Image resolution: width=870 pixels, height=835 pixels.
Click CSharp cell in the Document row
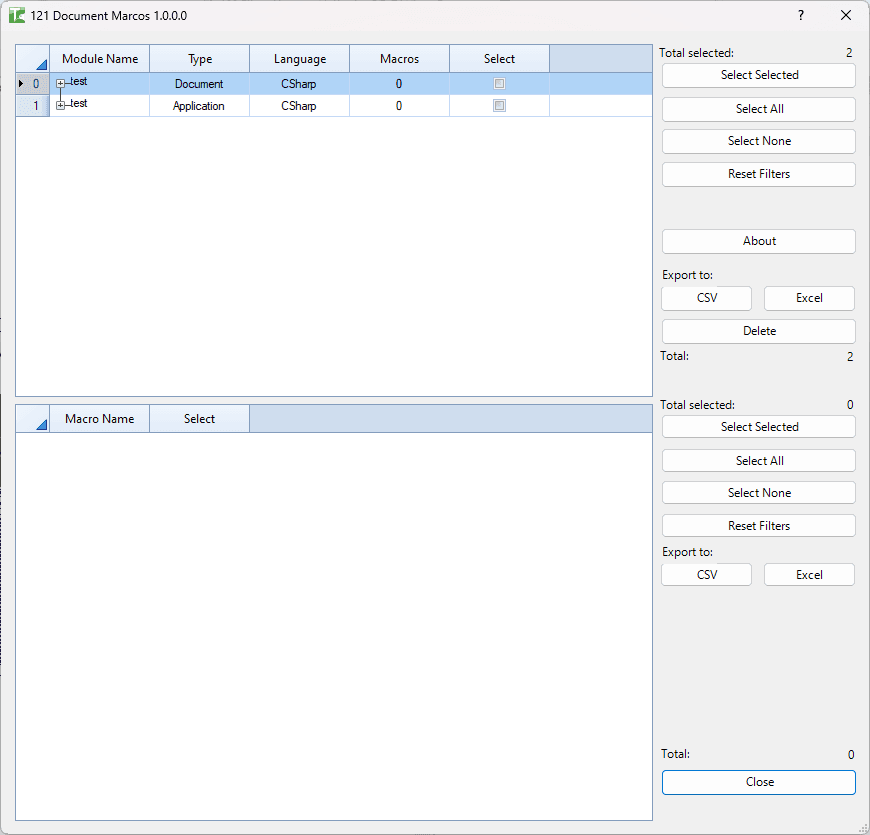(300, 84)
